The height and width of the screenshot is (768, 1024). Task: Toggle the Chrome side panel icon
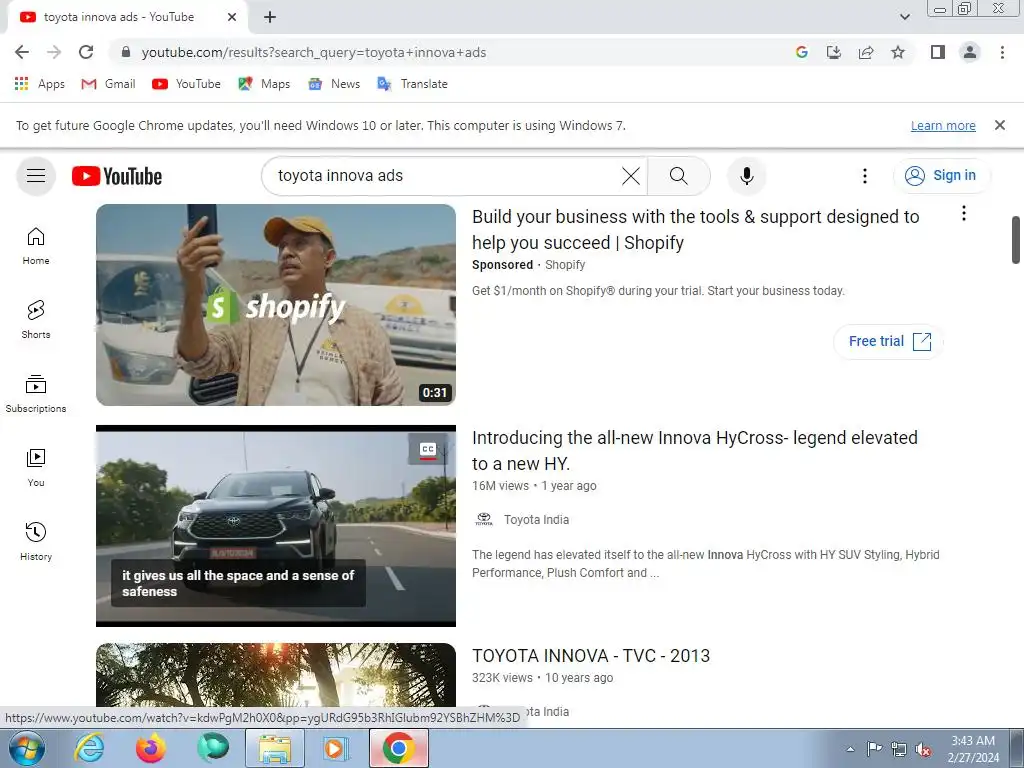938,52
